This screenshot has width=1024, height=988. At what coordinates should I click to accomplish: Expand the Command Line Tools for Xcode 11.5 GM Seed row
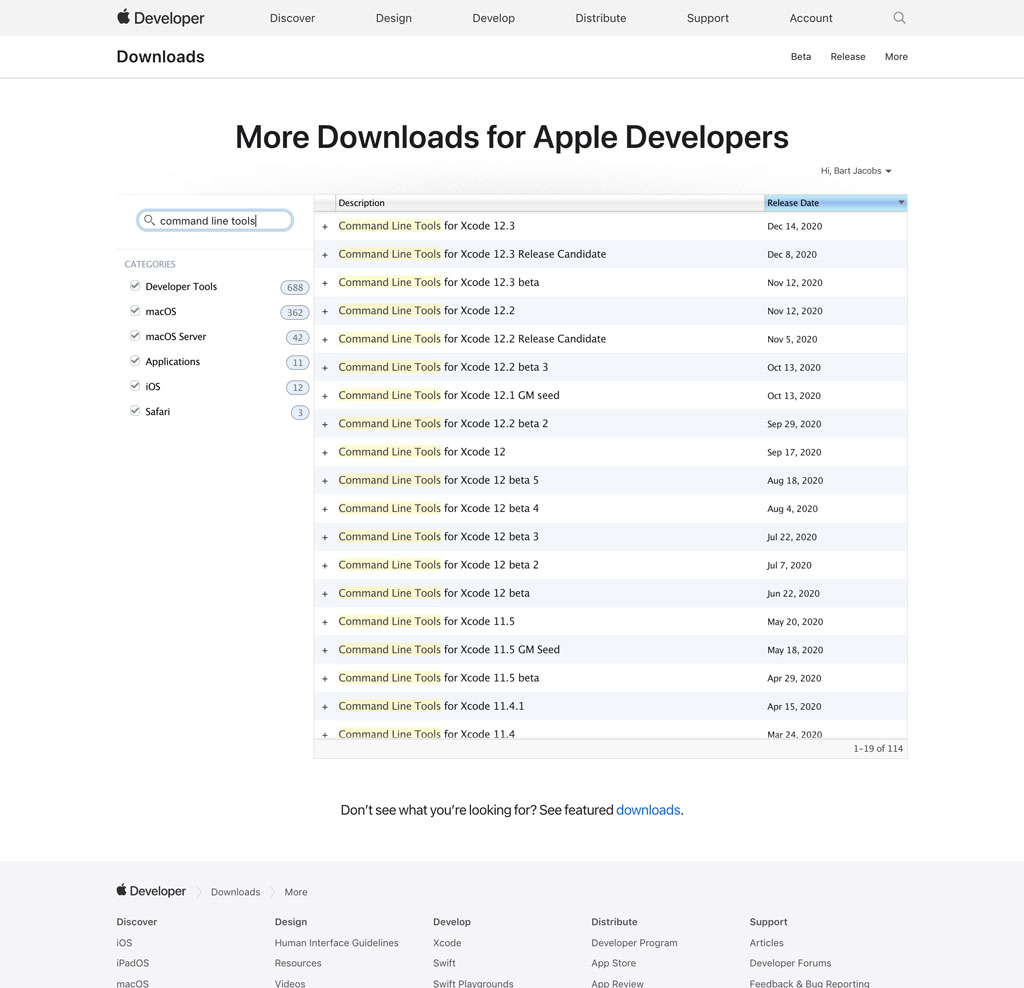(x=324, y=649)
